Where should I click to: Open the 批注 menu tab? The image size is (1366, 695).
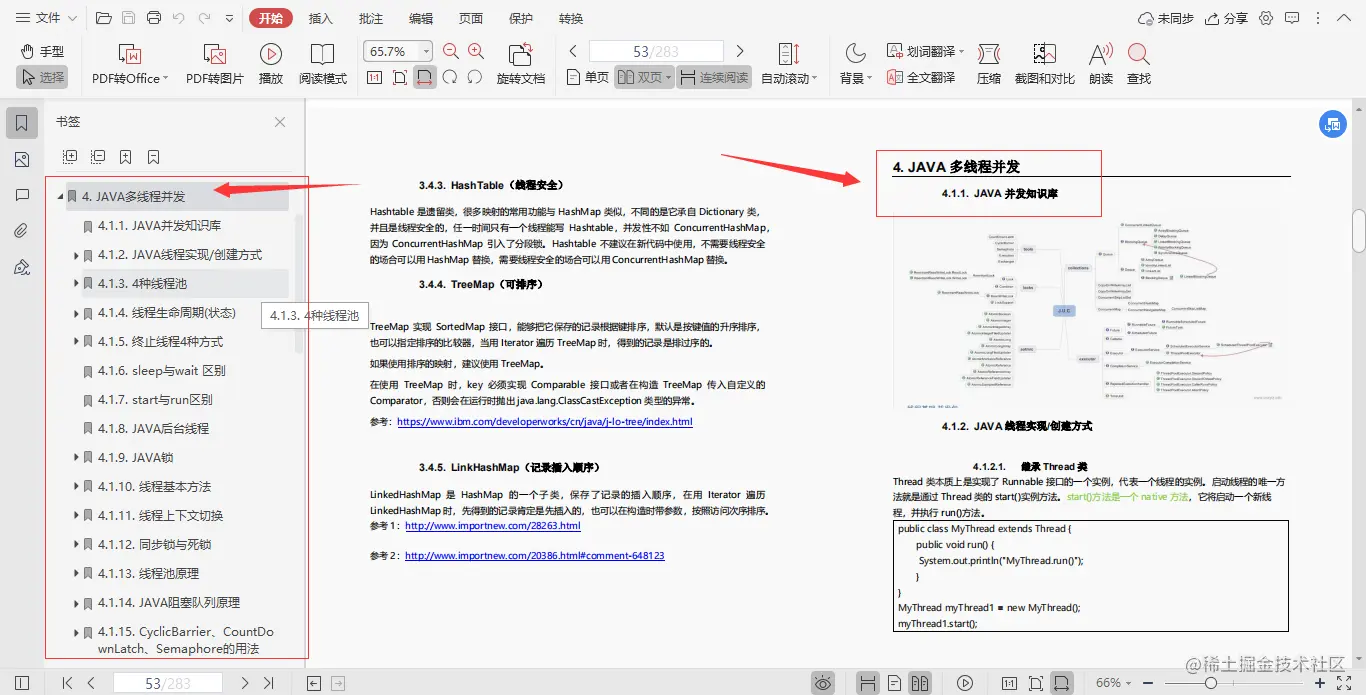tap(370, 17)
